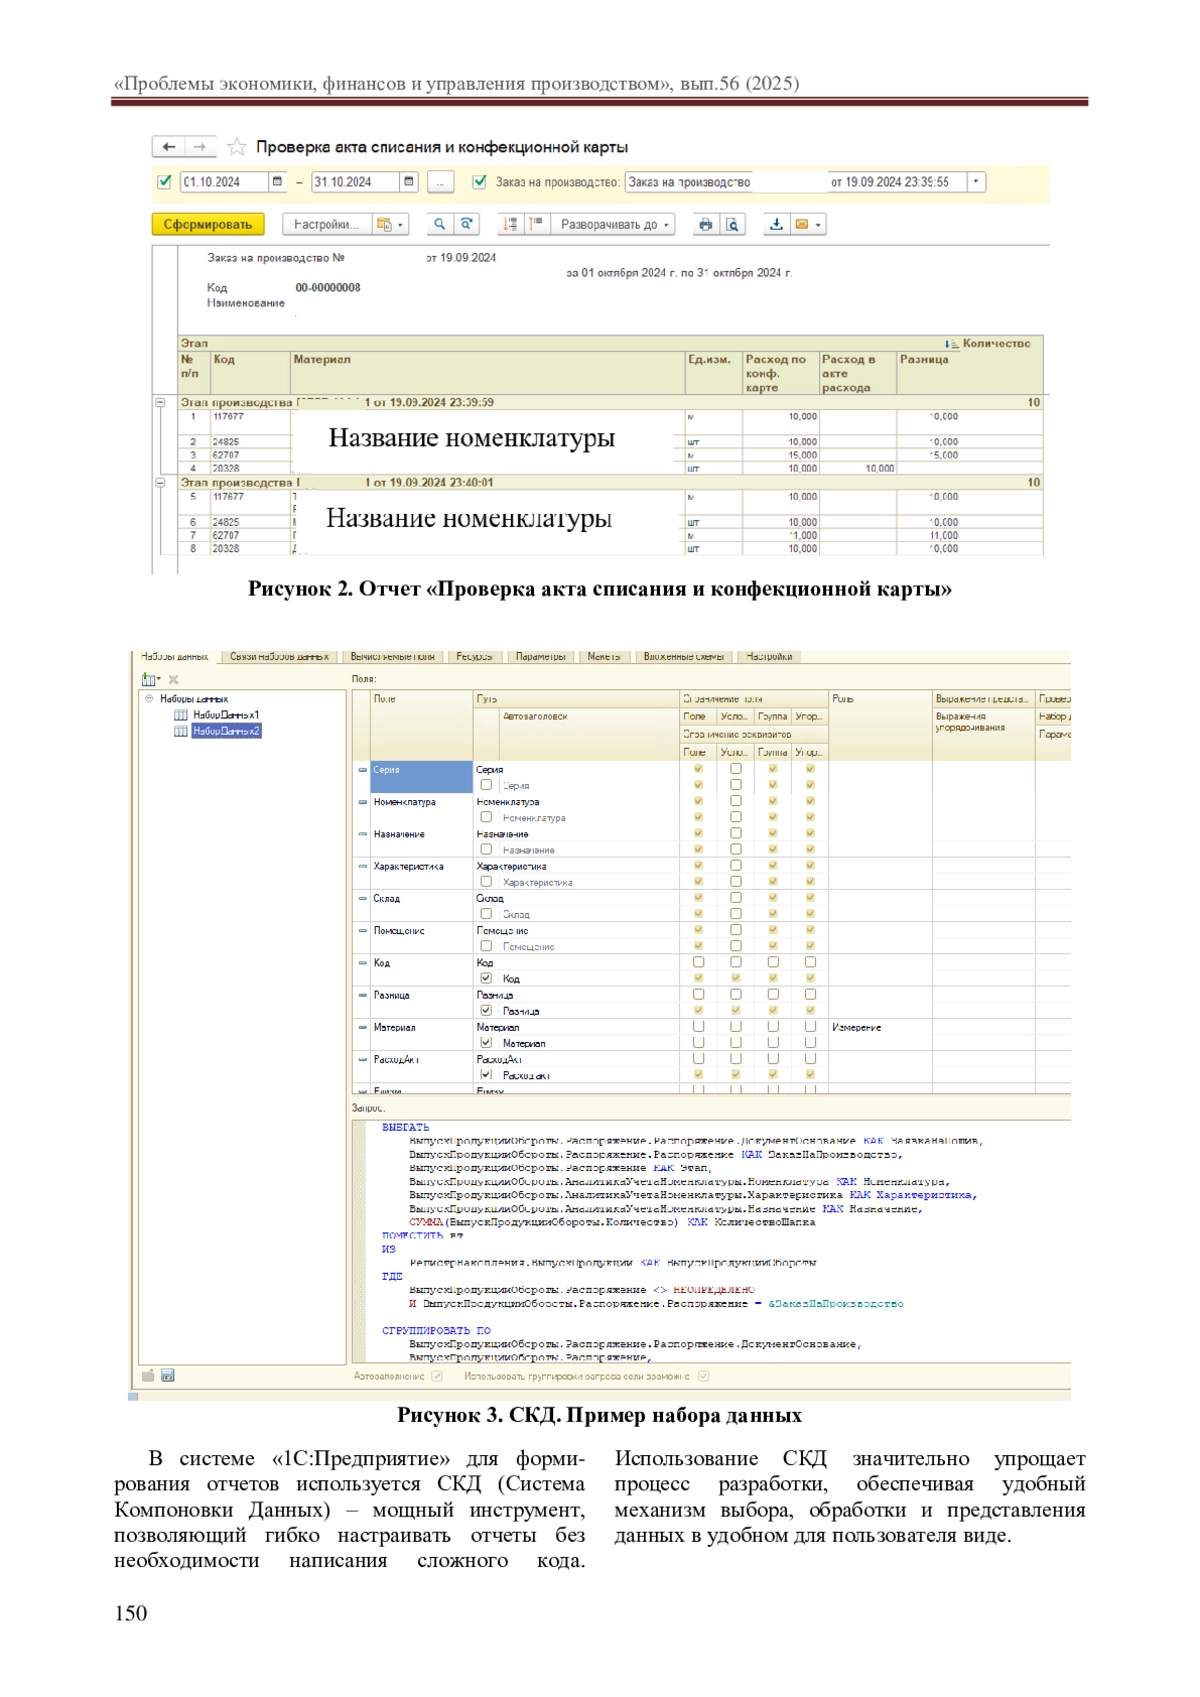Toggle the 'Заказ на производство' checkbox
The width and height of the screenshot is (1200, 1697).
point(480,182)
